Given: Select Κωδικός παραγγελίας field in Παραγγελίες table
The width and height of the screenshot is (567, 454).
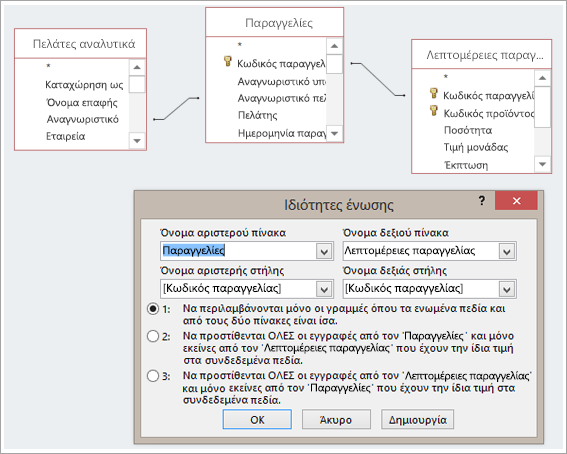Looking at the screenshot, I should click(281, 64).
